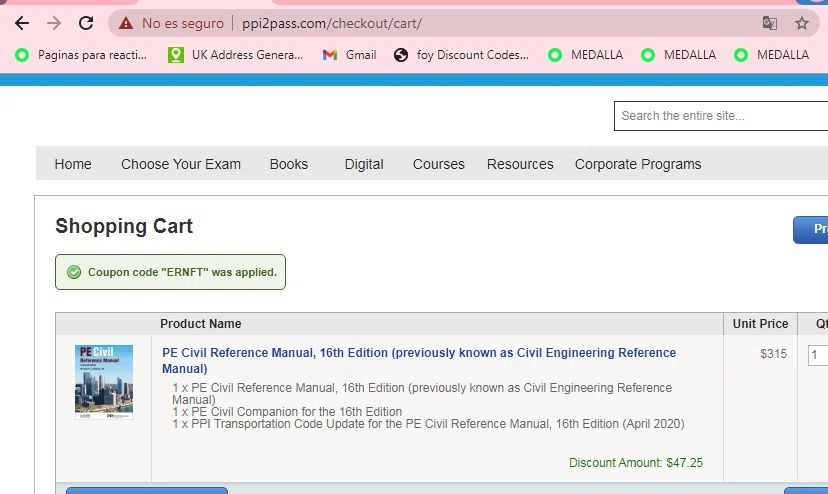Focus the 'Search the entire site...' field
Viewport: 828px width, 494px height.
tap(721, 116)
